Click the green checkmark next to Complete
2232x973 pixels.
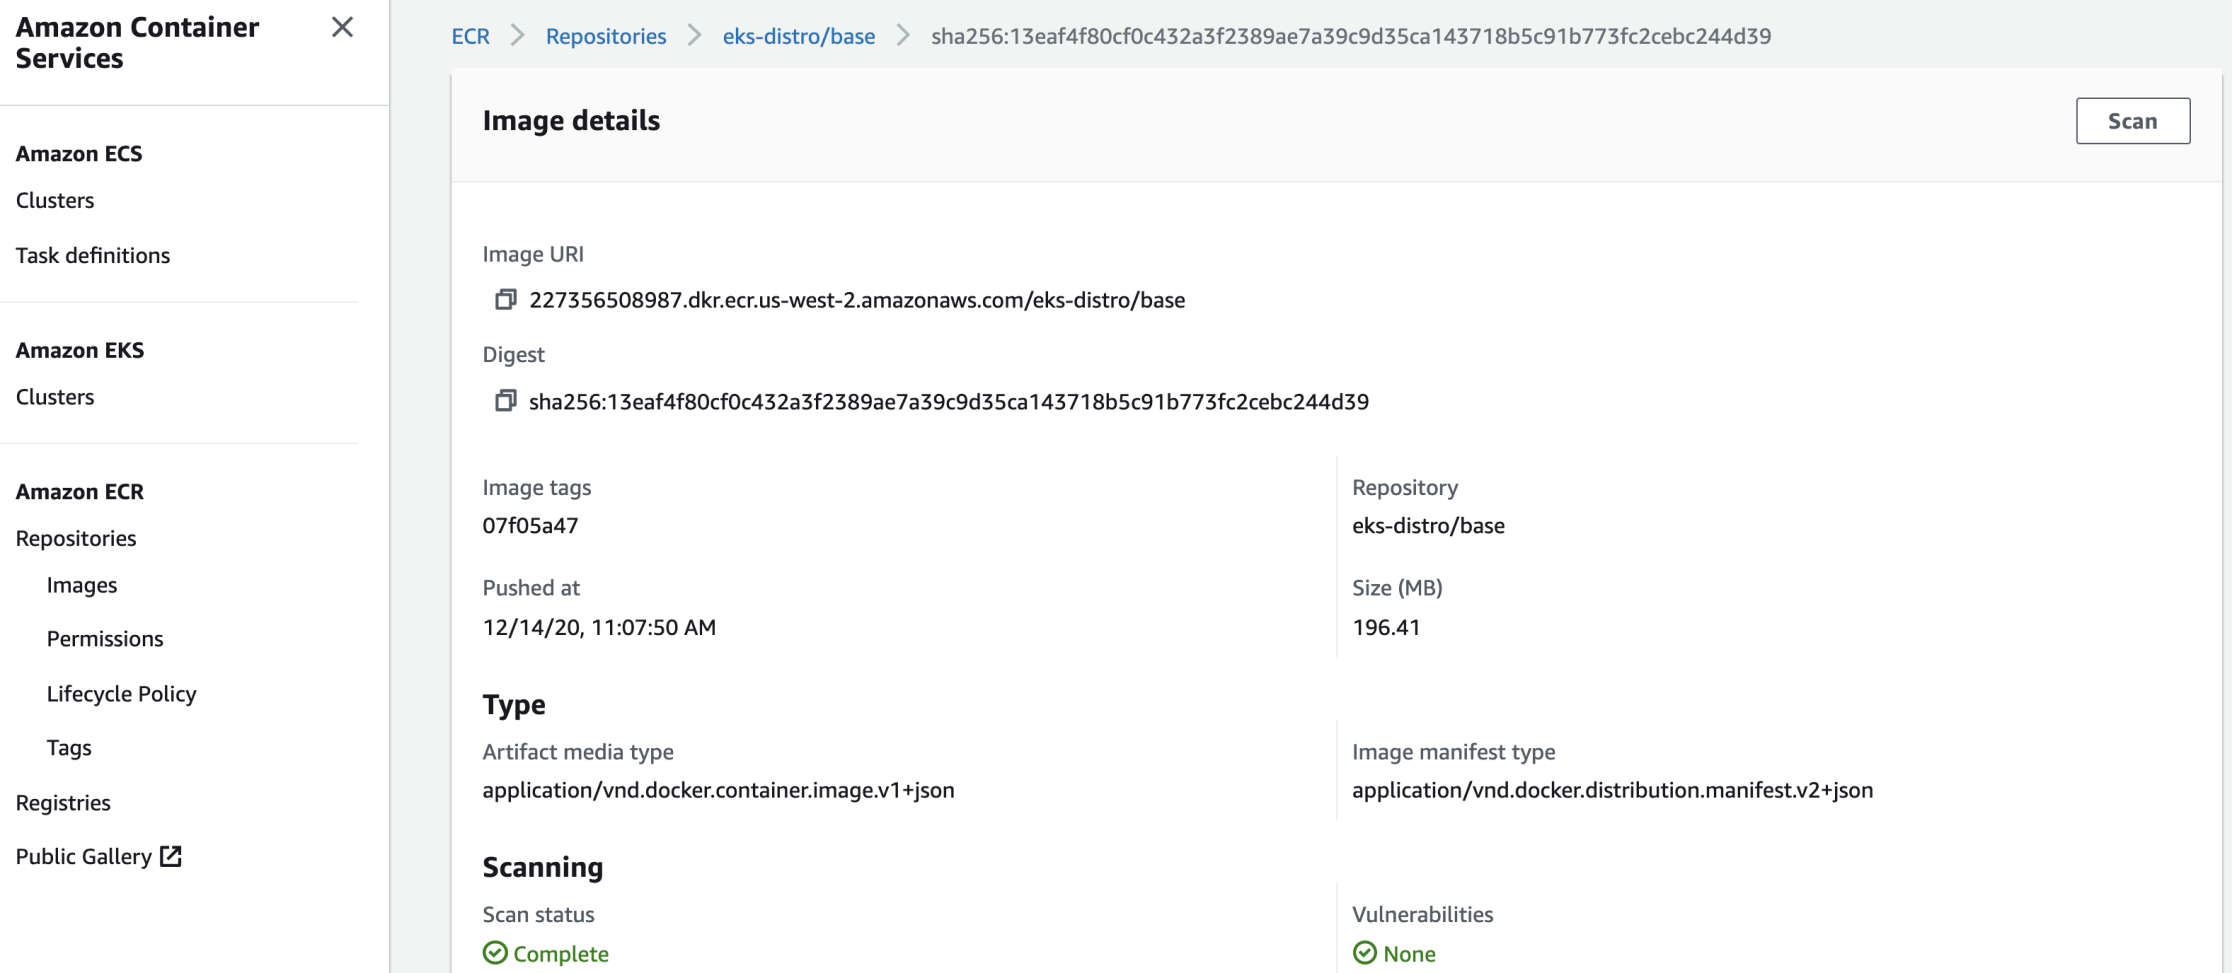[494, 953]
